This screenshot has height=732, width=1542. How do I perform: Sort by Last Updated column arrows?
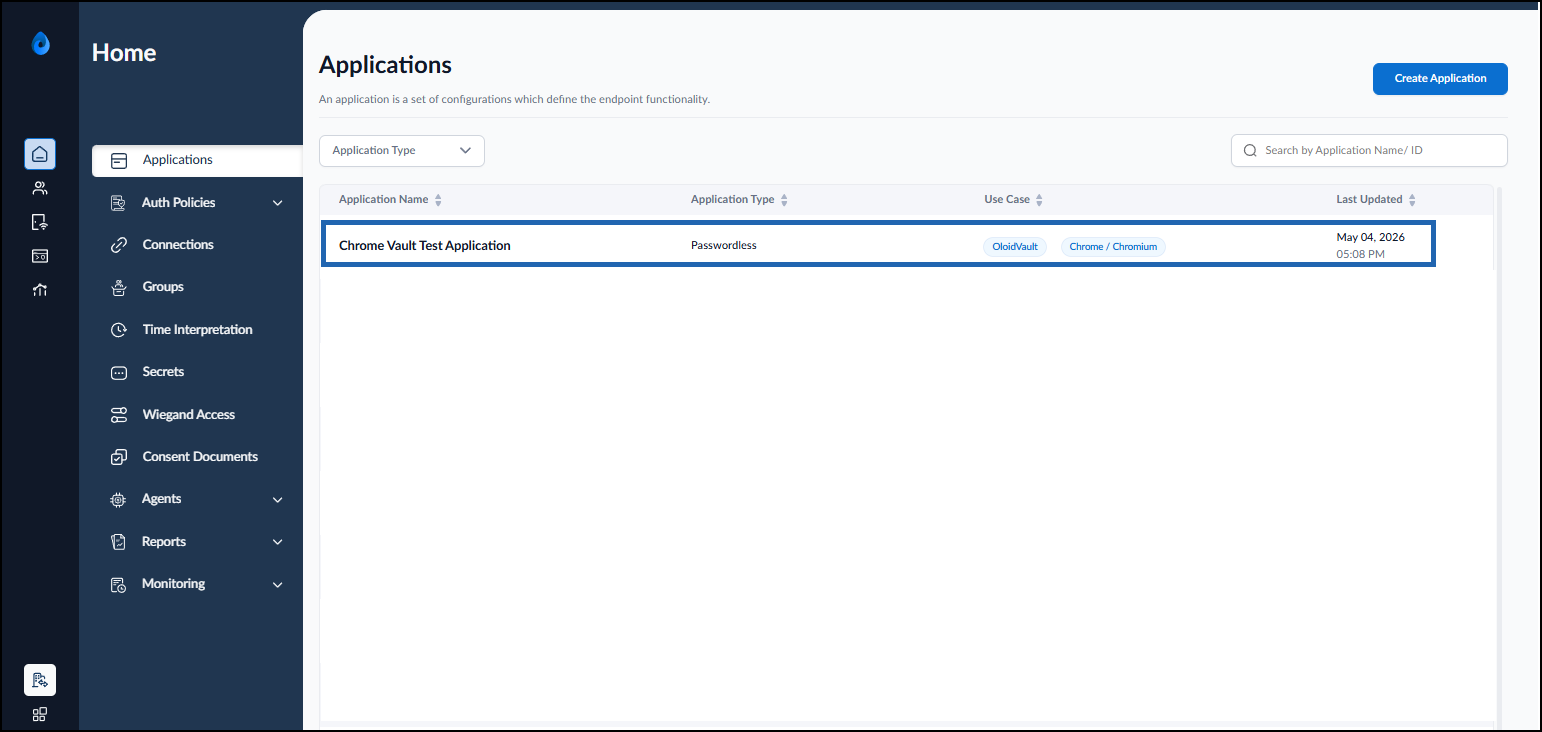point(1412,200)
